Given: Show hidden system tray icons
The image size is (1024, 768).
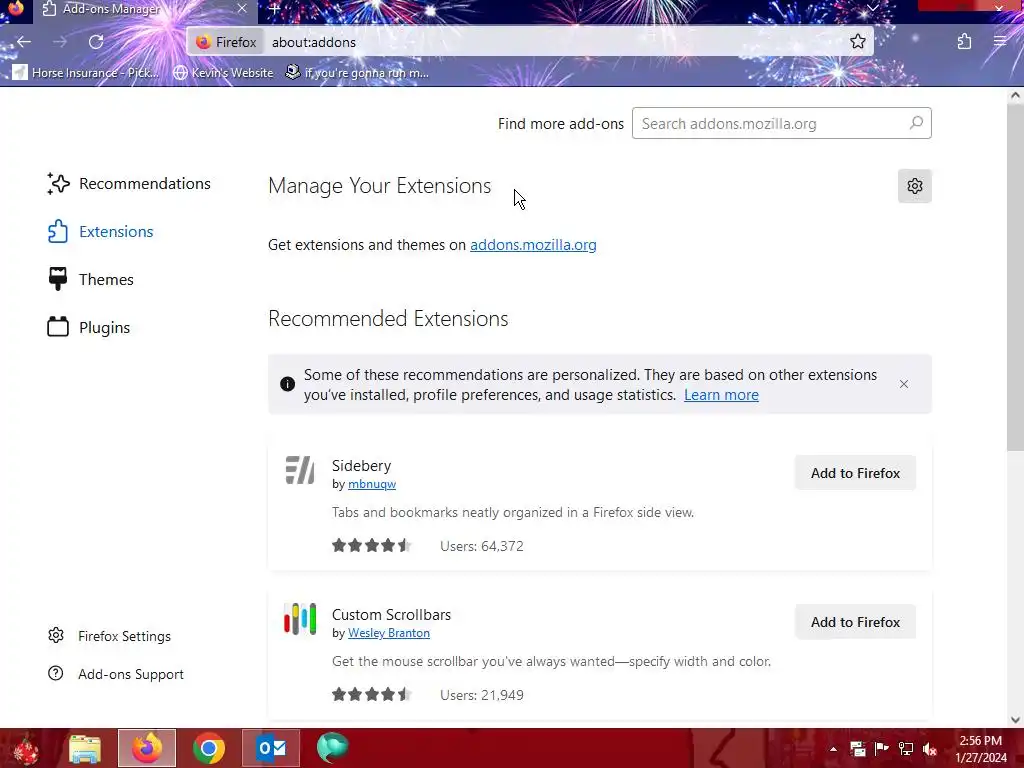Looking at the screenshot, I should pyautogui.click(x=833, y=749).
